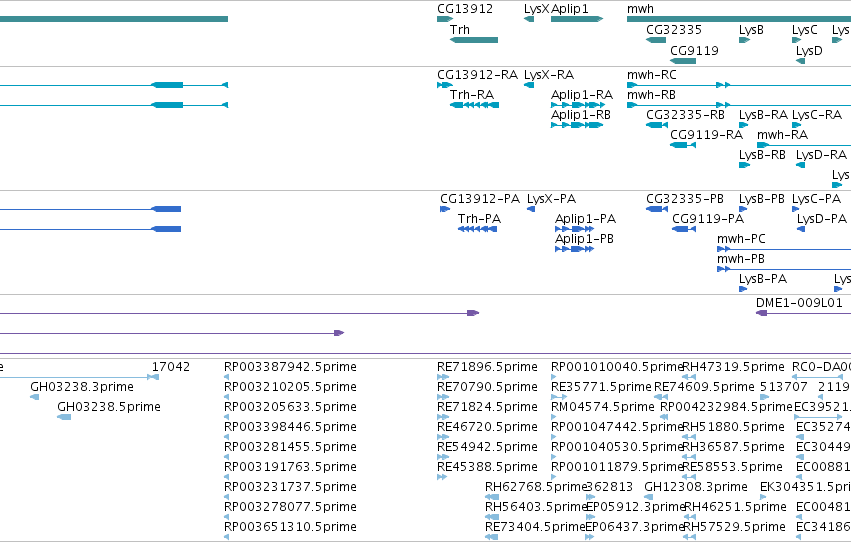Viewport: 851px width, 542px height.
Task: Click the RE46720.5prime EST label
Action: pos(487,428)
